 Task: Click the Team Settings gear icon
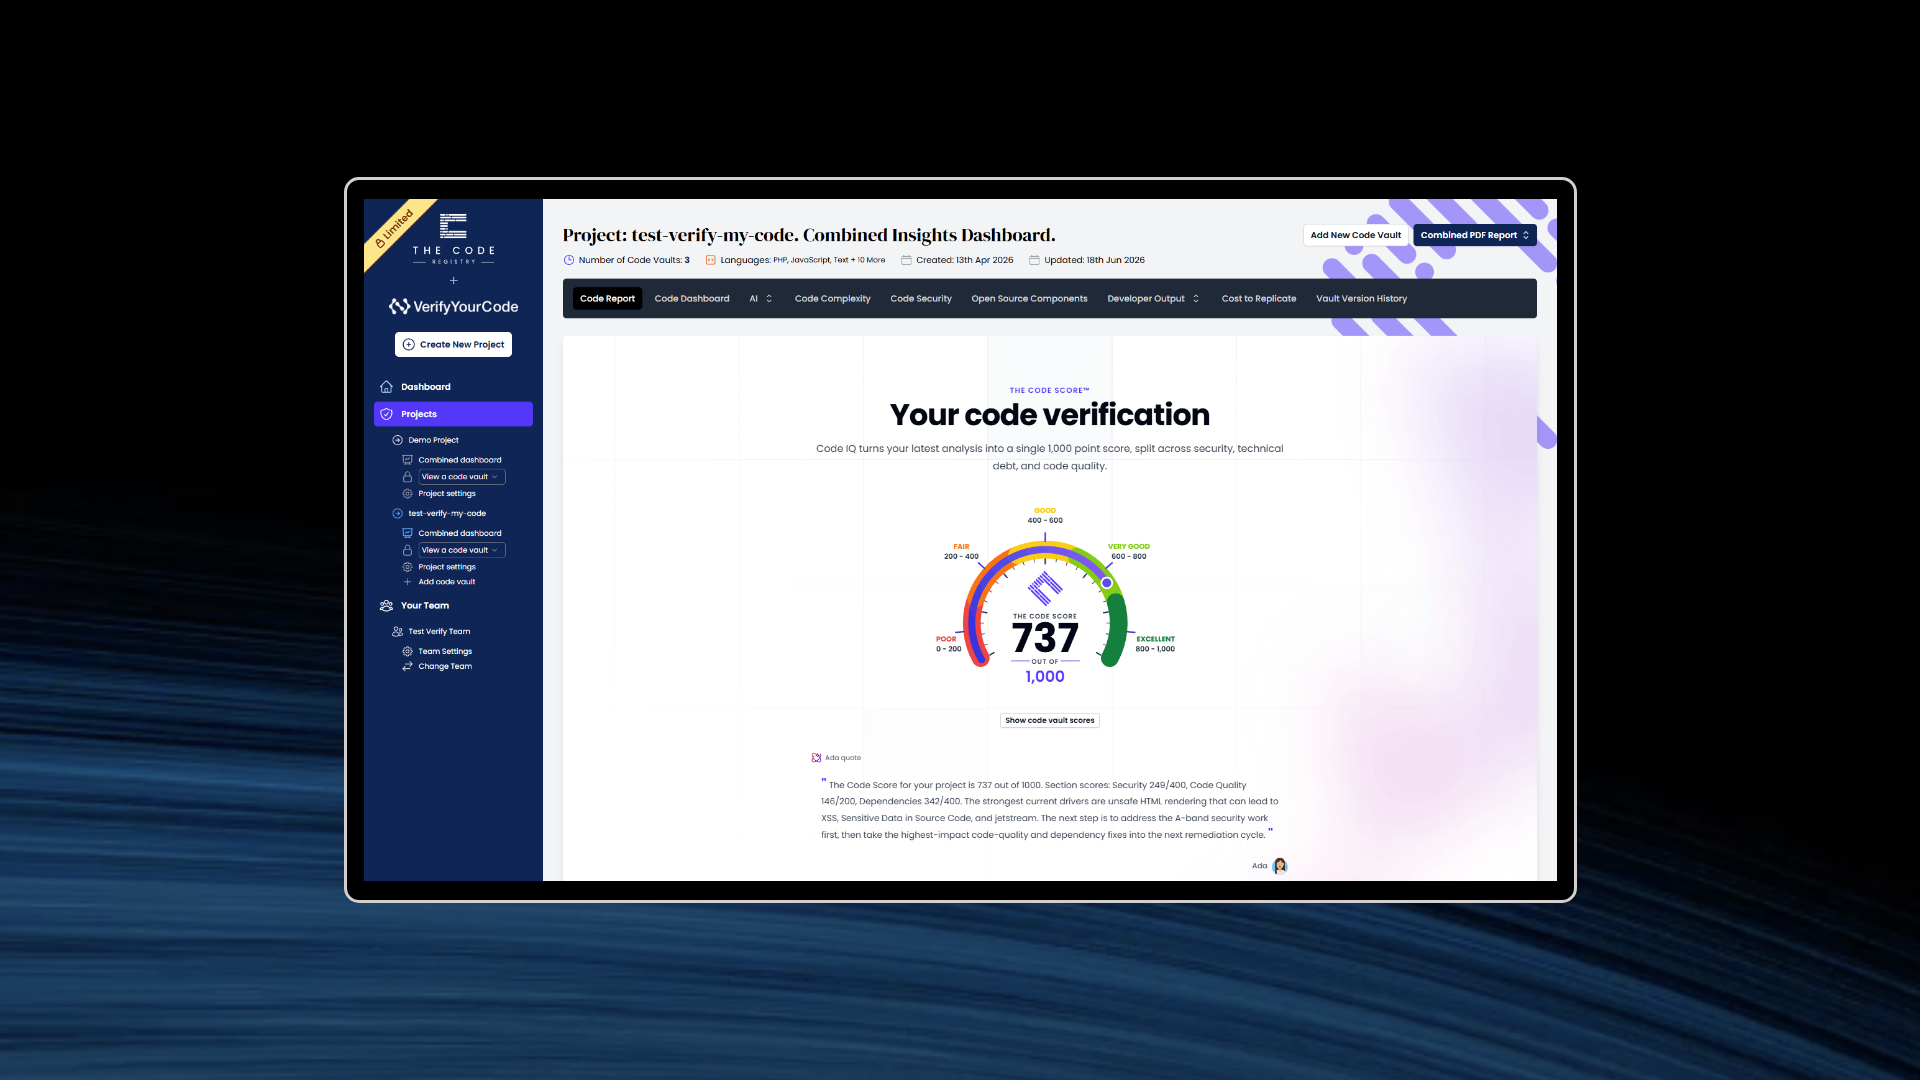407,651
